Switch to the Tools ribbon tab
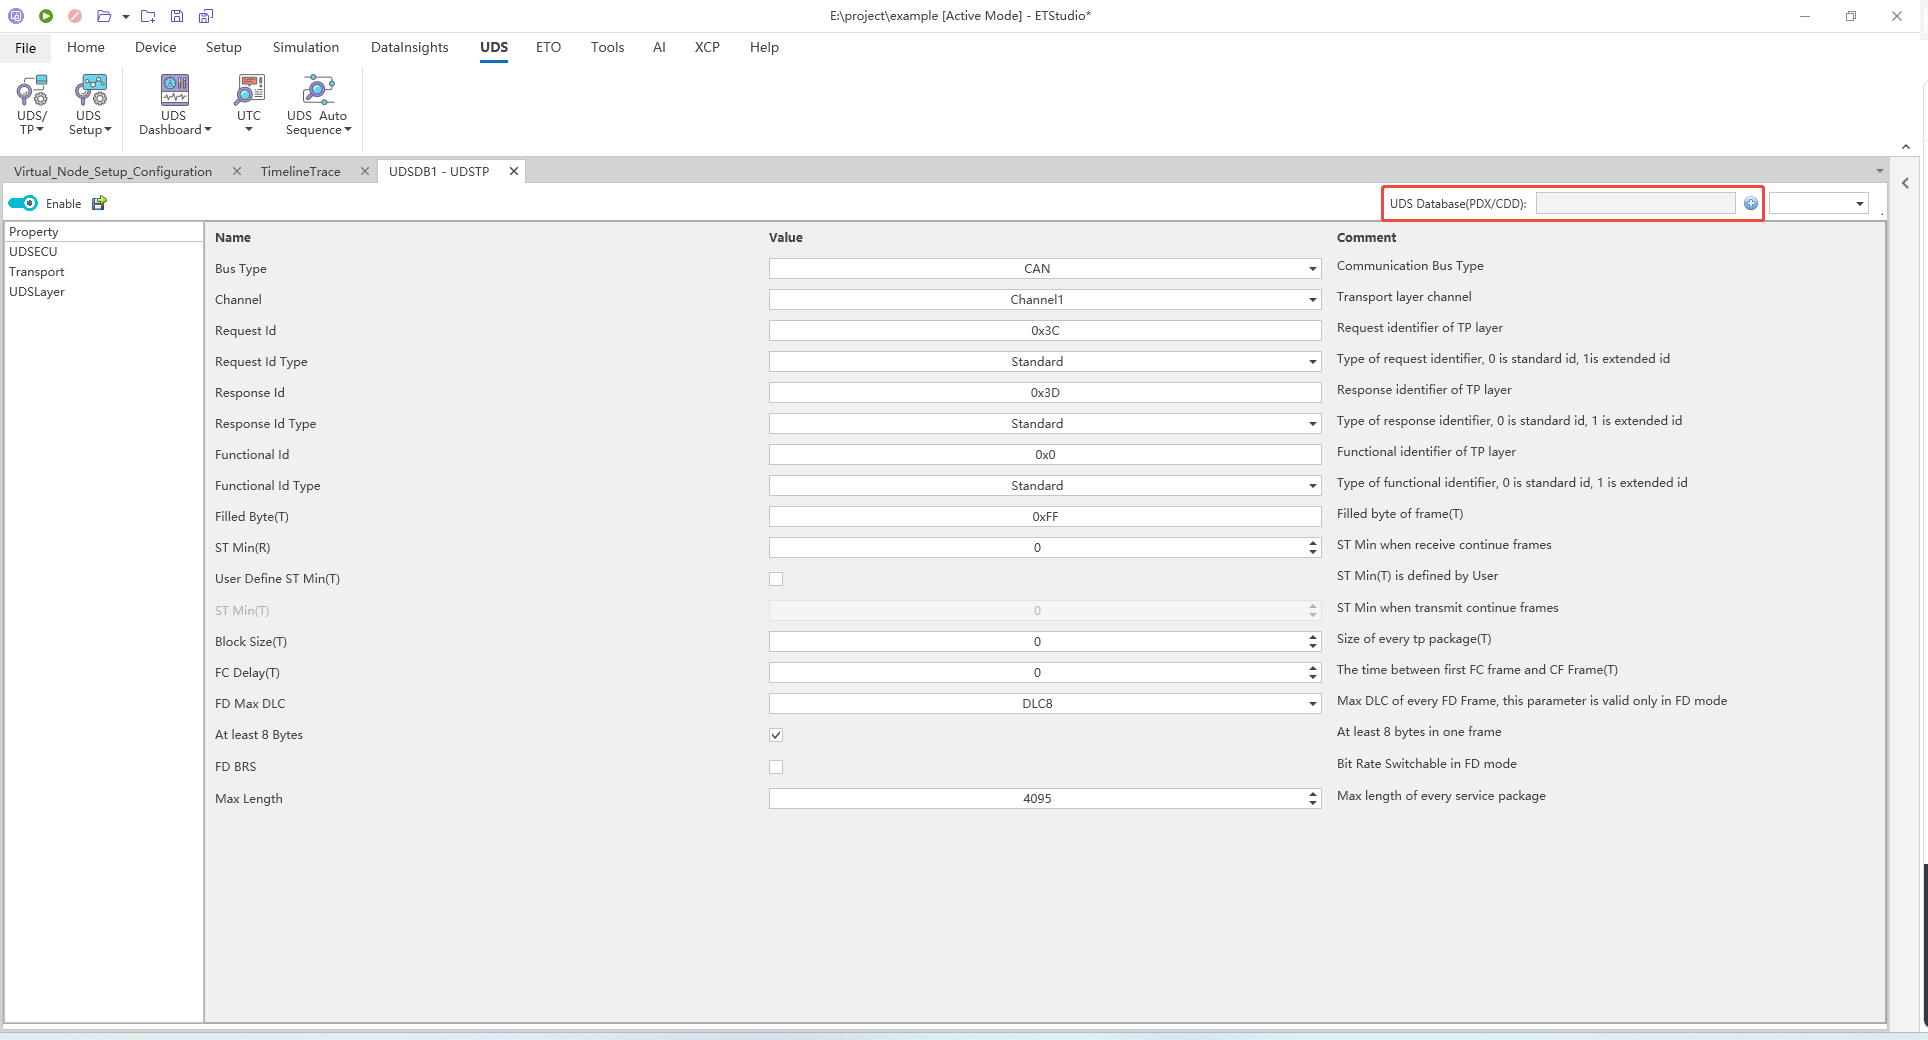The image size is (1928, 1040). coord(607,47)
